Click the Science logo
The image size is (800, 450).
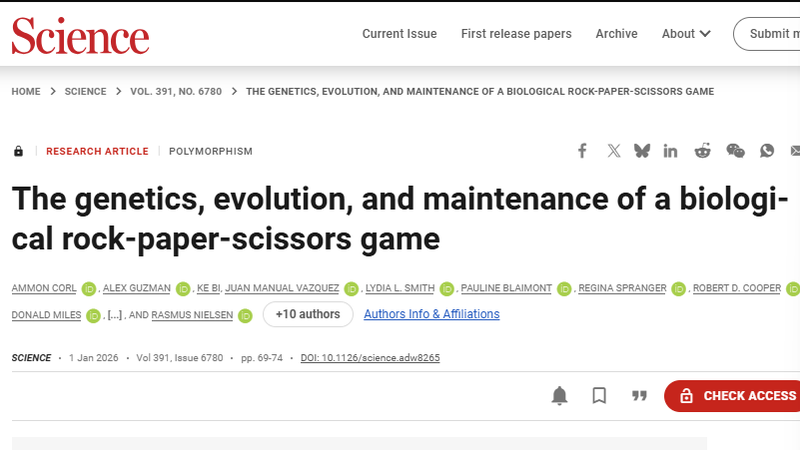(80, 35)
